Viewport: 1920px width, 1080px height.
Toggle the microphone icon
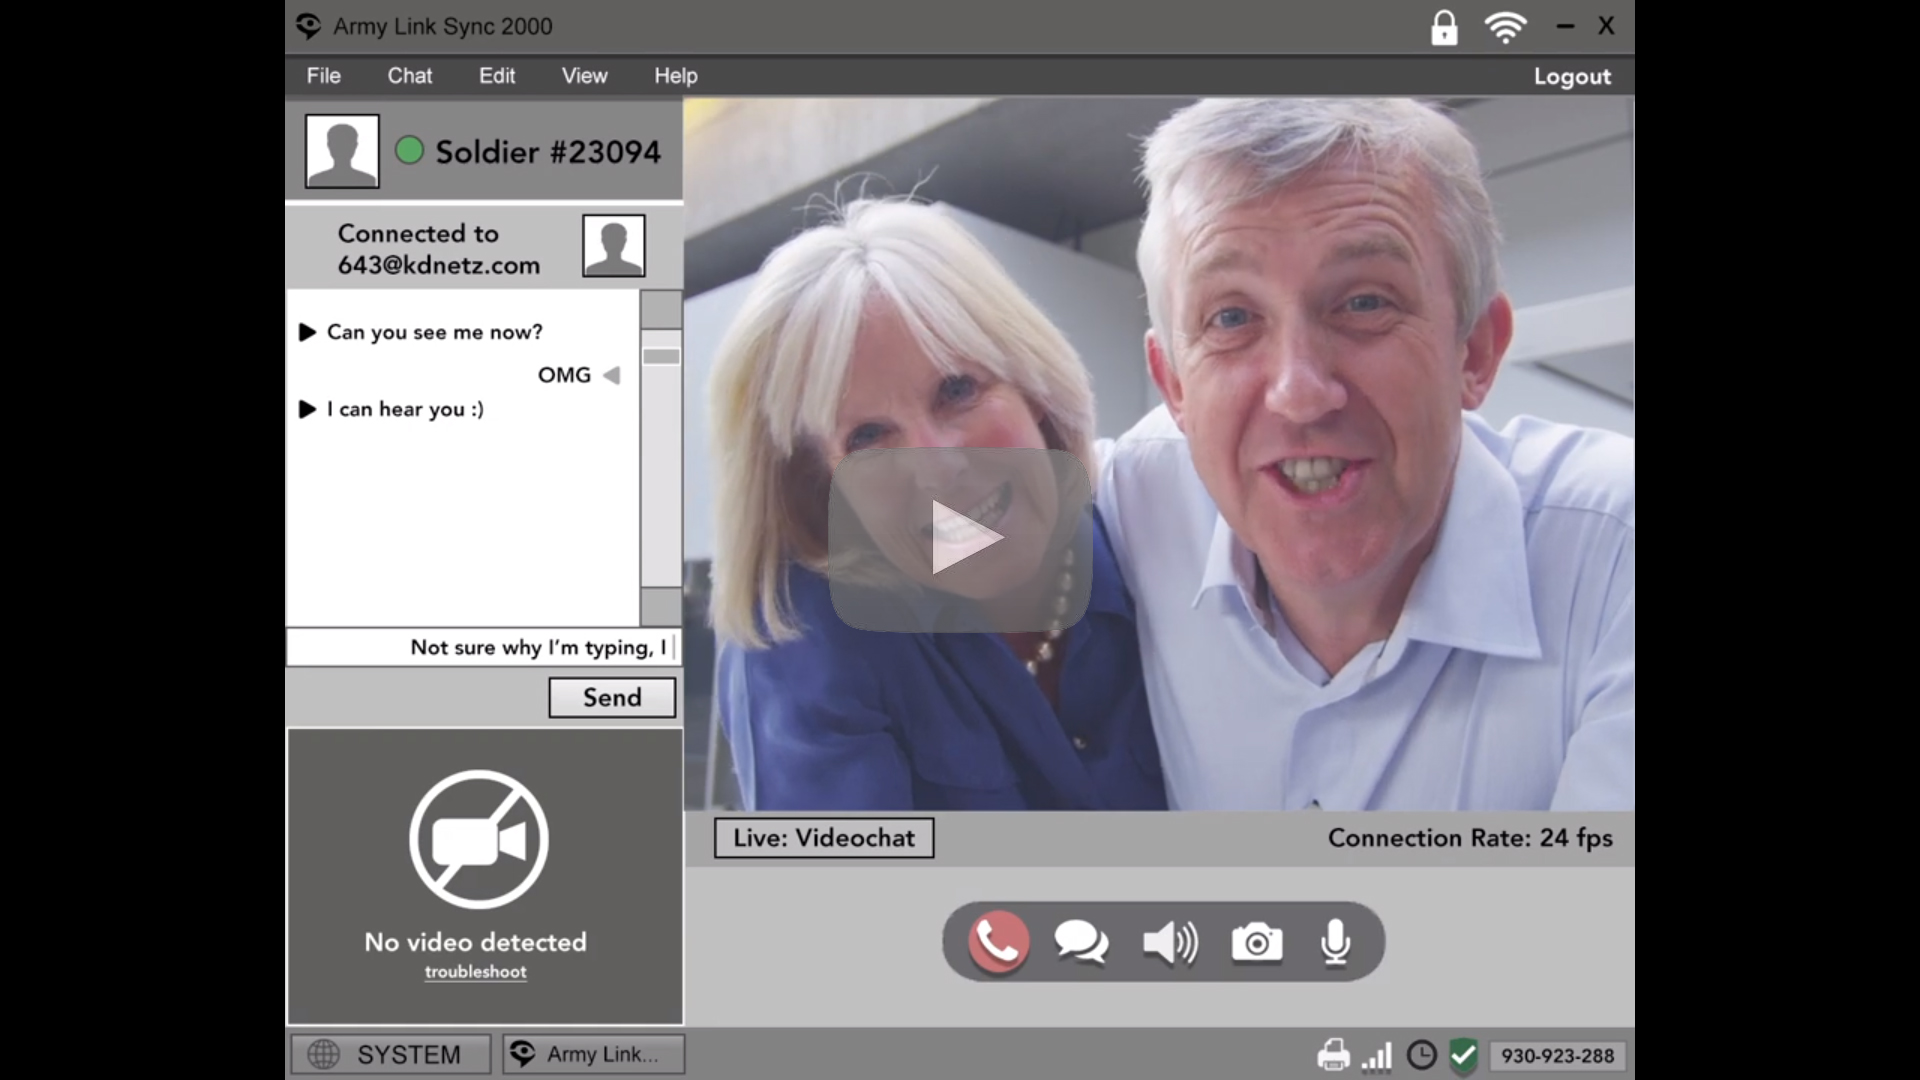[1335, 942]
